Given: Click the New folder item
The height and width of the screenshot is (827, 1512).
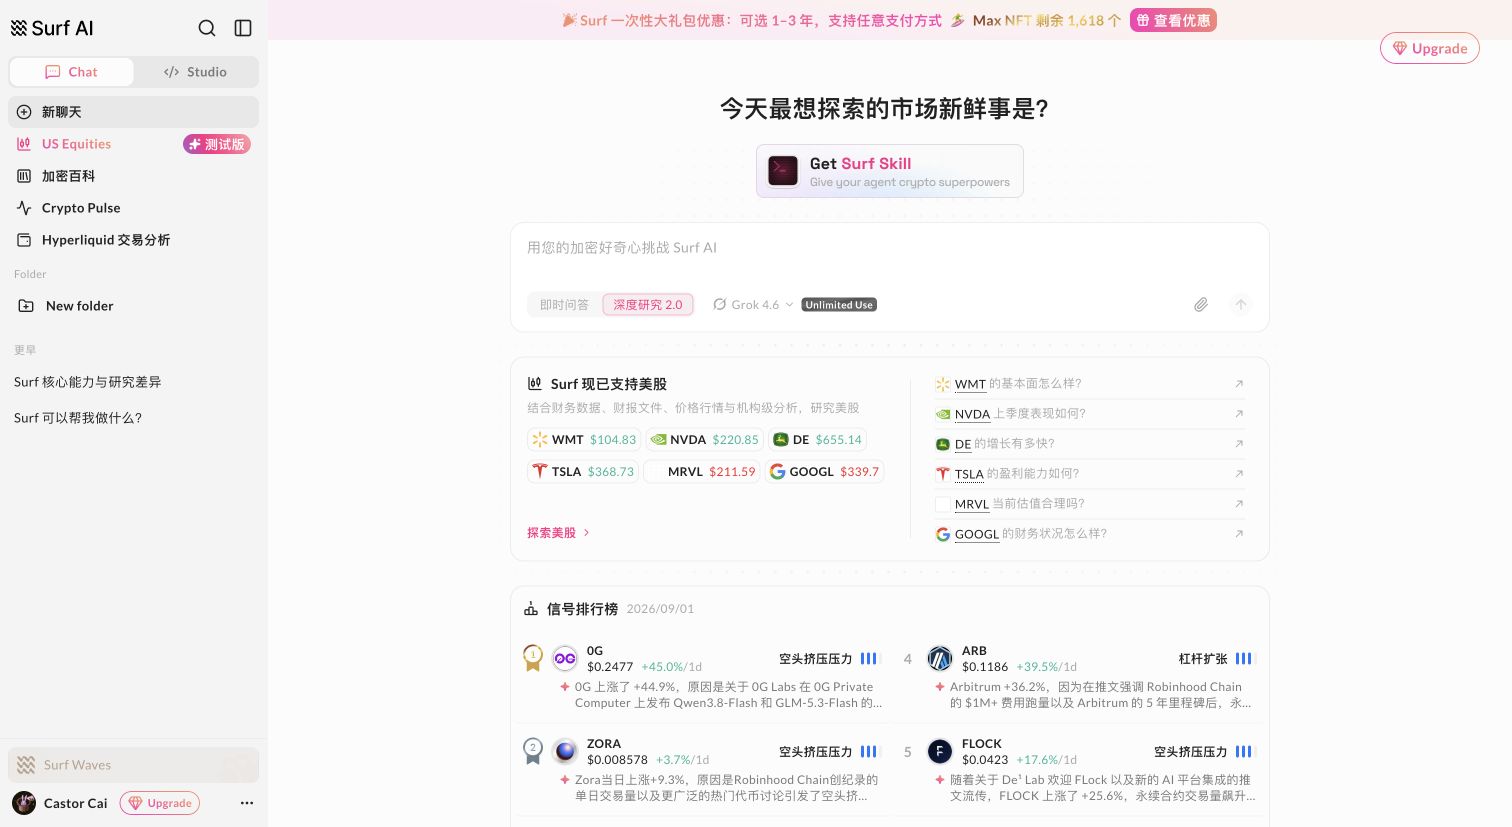Looking at the screenshot, I should (x=133, y=306).
